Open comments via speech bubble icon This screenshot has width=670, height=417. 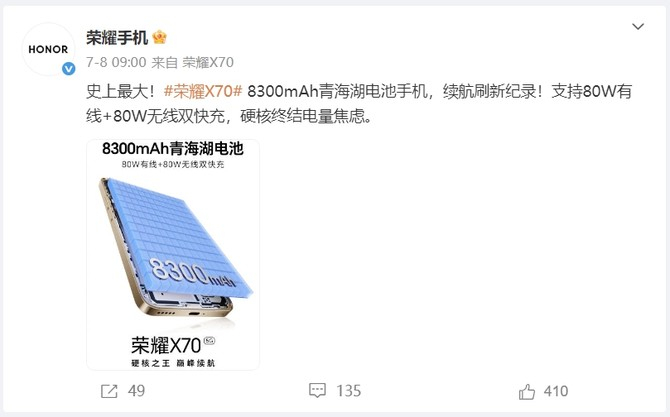point(317,390)
